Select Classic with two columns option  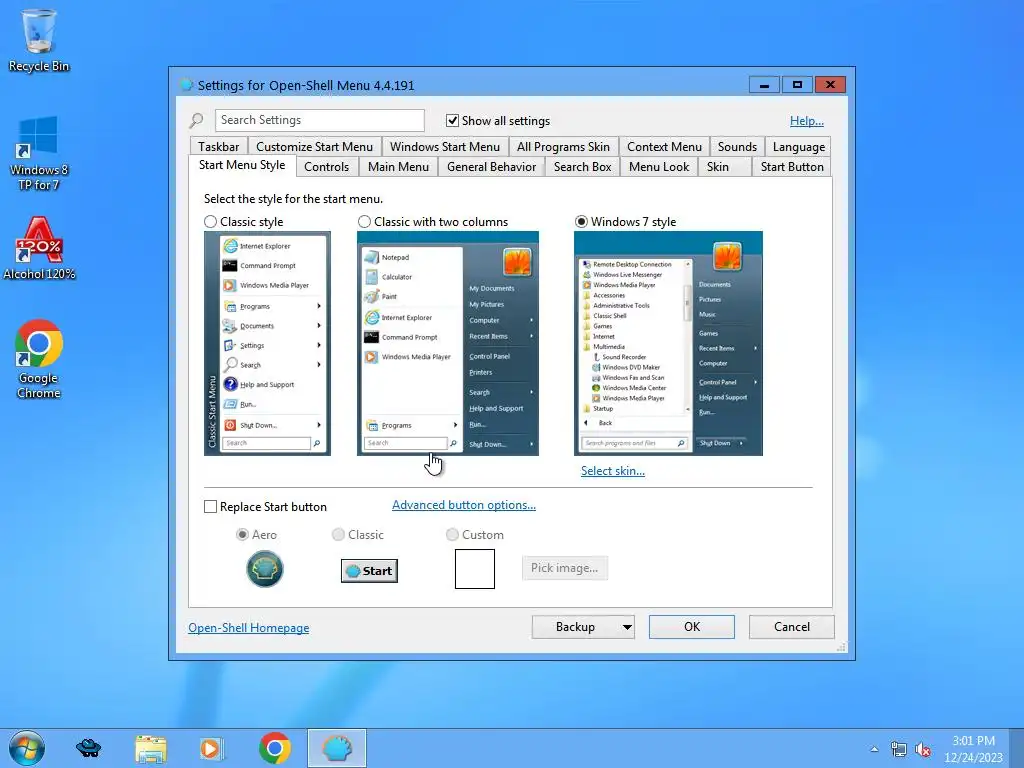(x=364, y=221)
